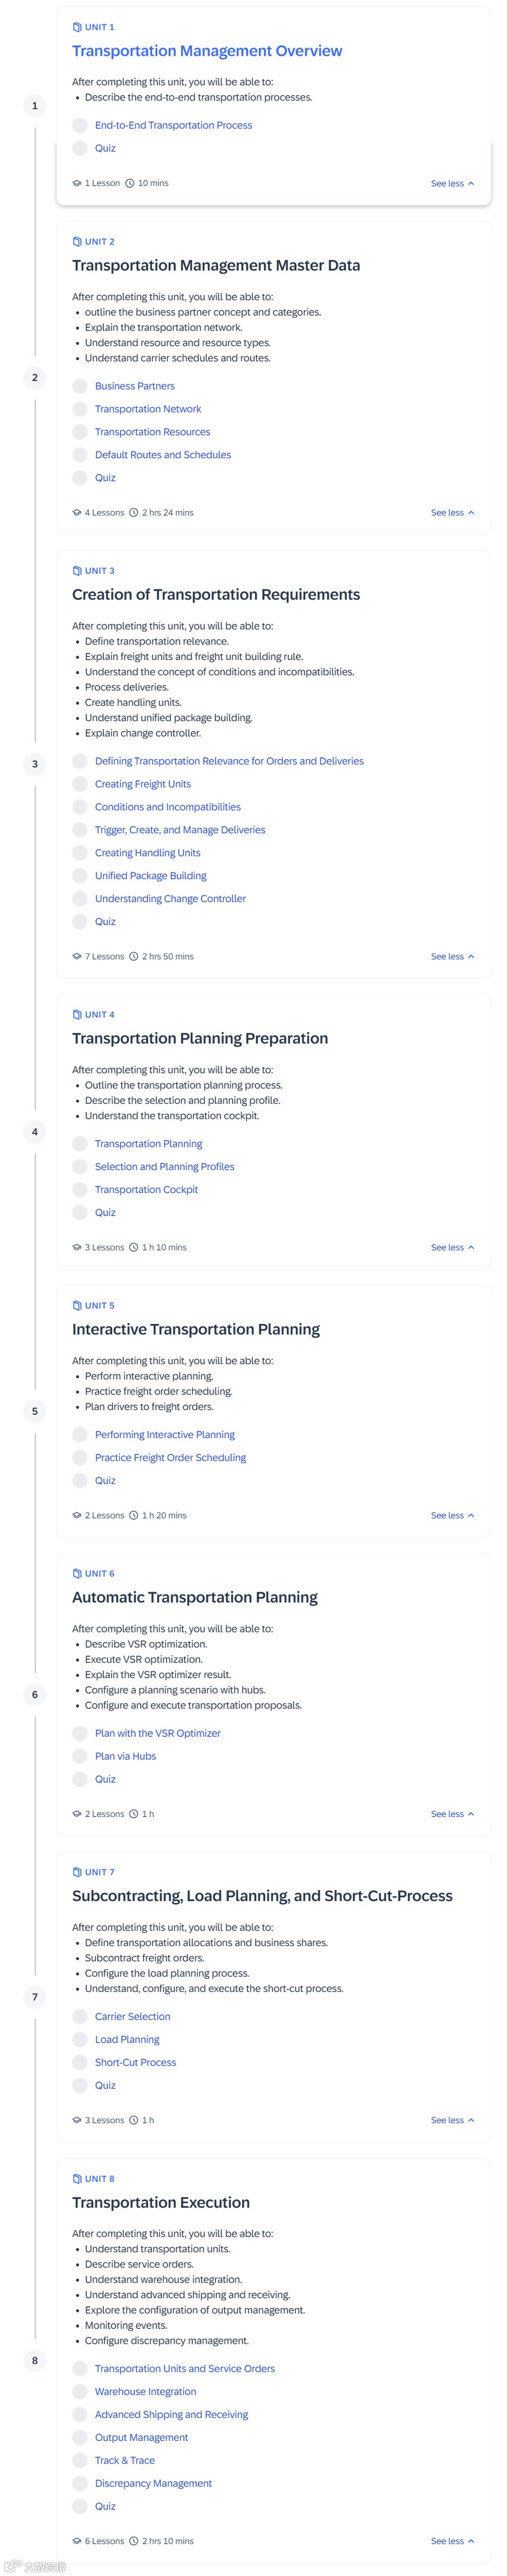The width and height of the screenshot is (507, 2576).
Task: Click the status circle for Creating Freight Units
Action: pos(80,785)
